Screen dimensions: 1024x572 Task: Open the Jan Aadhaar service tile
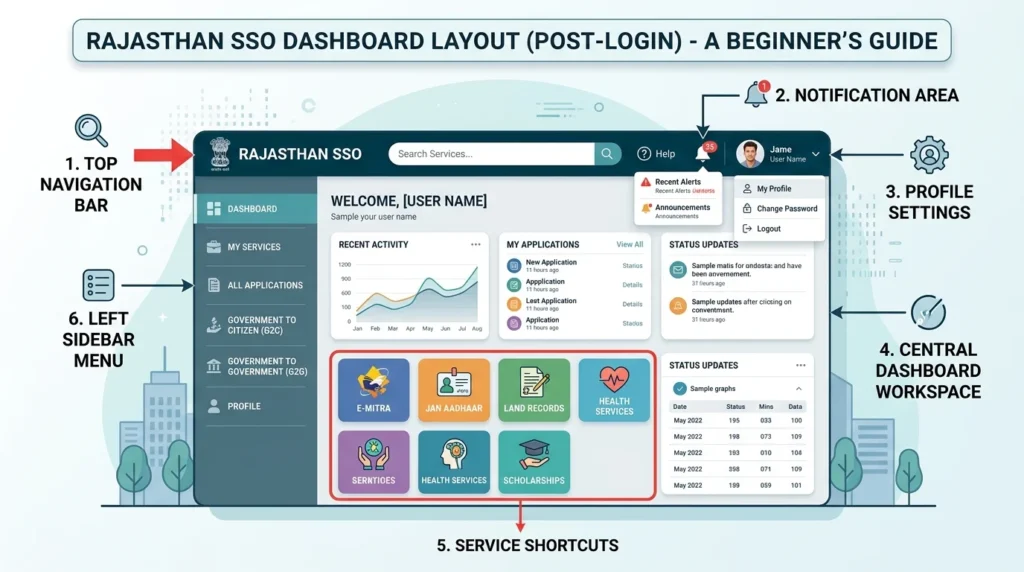[454, 390]
